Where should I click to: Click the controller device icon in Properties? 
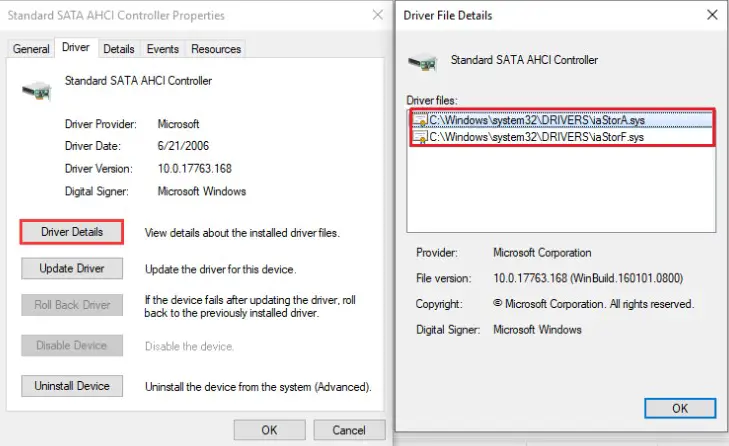(x=37, y=90)
